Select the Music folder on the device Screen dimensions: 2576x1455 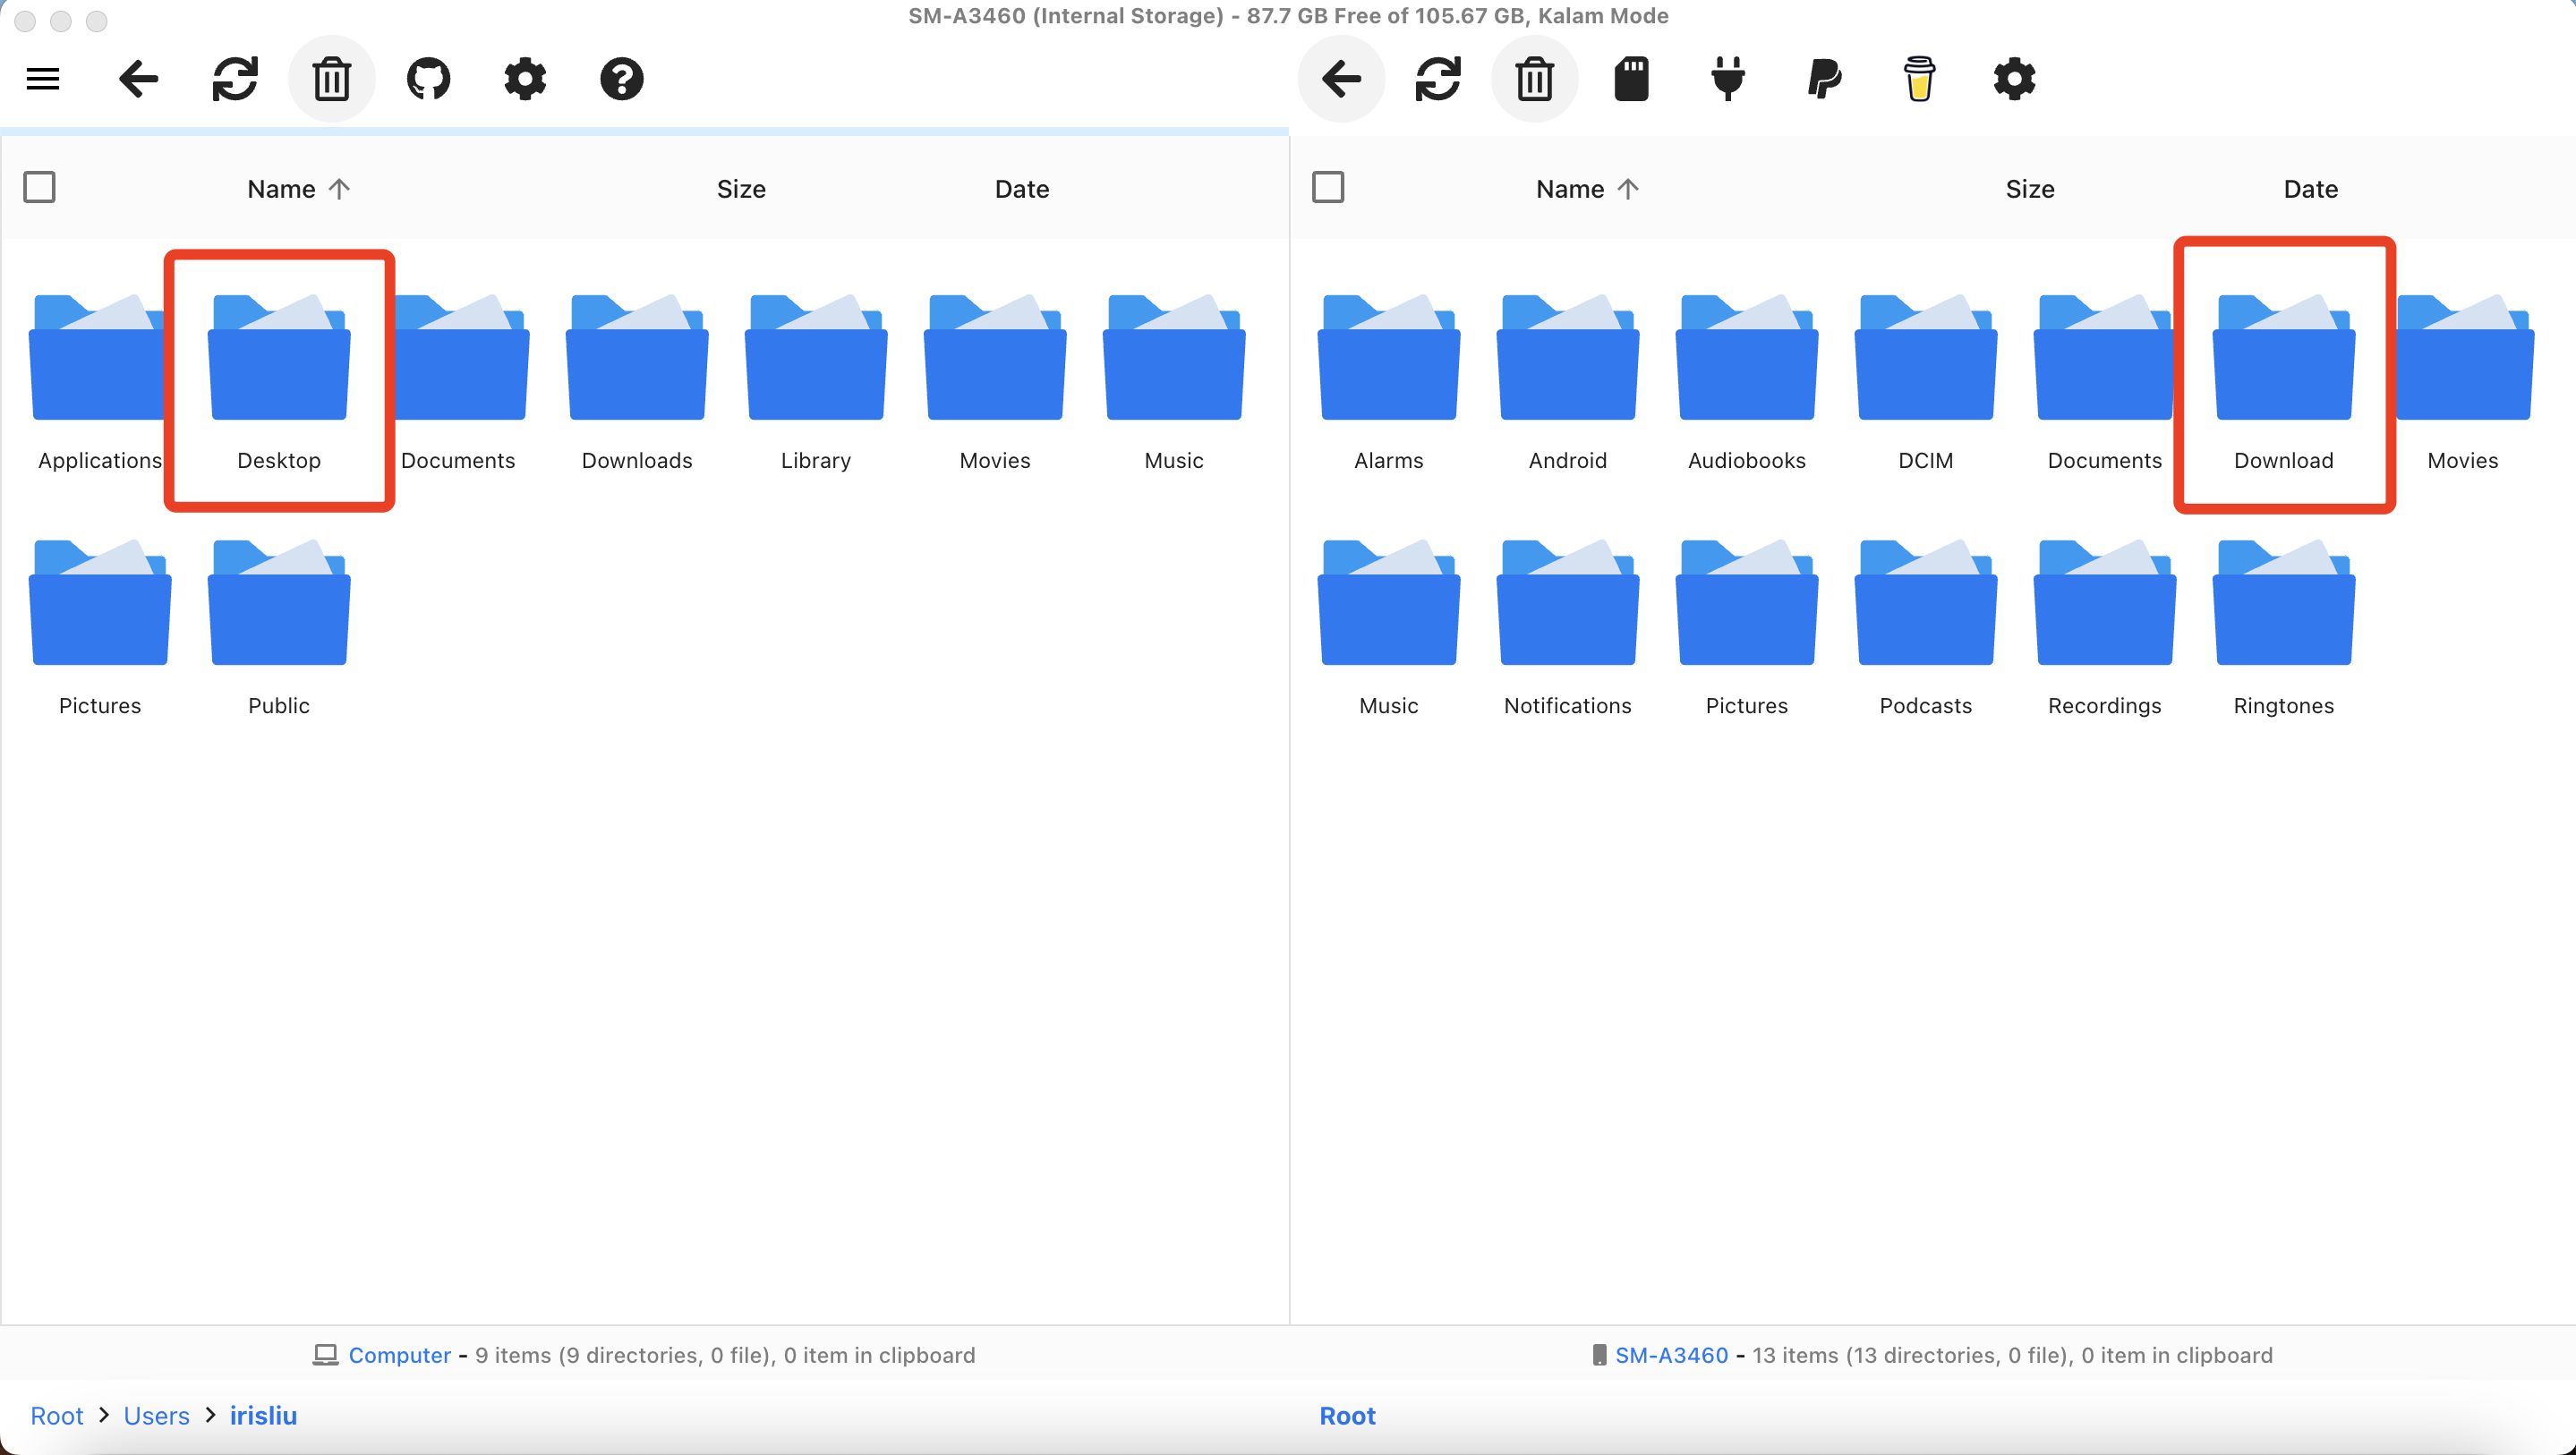click(x=1389, y=629)
